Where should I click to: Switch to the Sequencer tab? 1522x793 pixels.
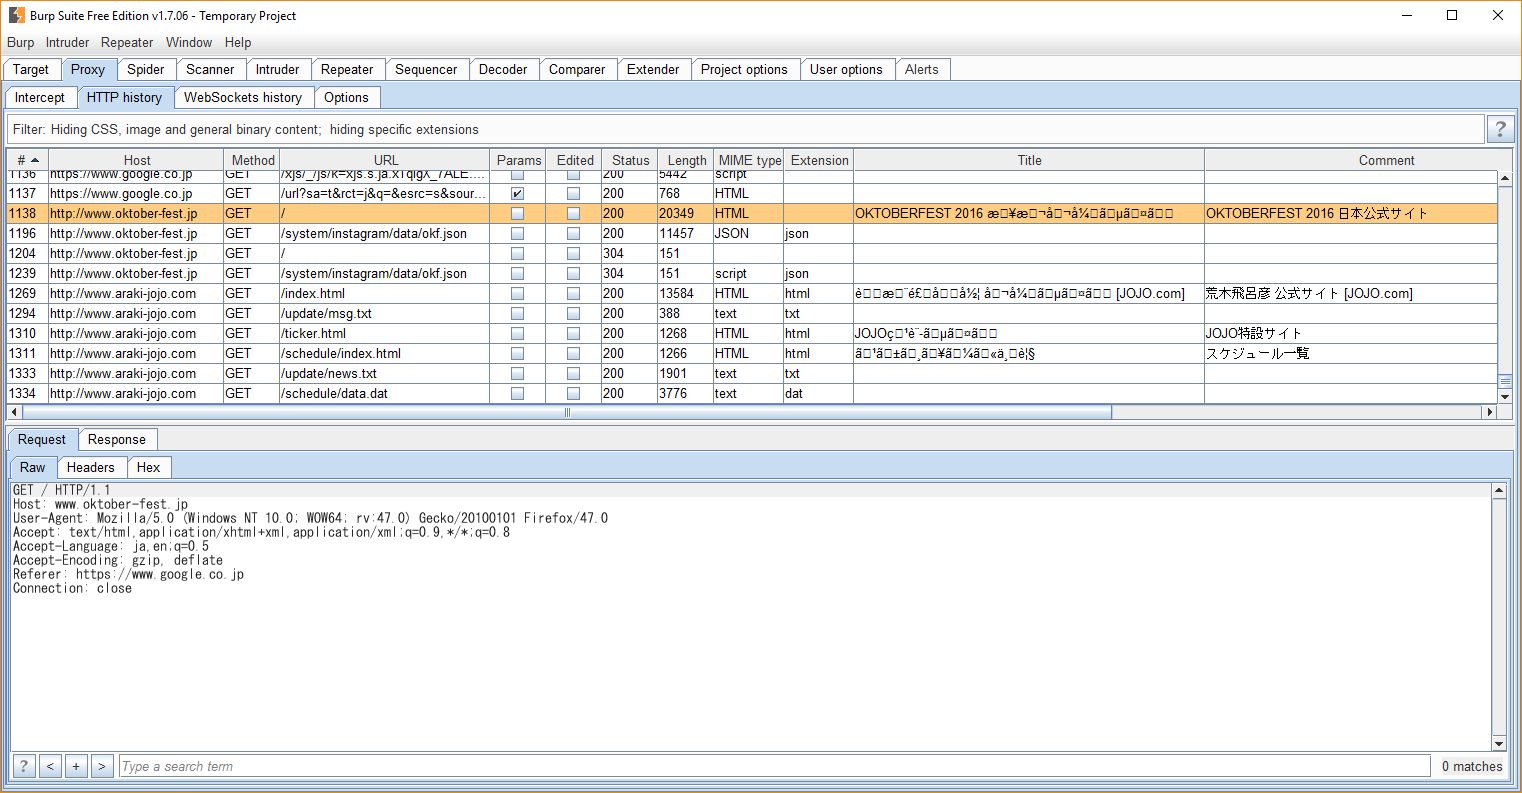coord(426,69)
